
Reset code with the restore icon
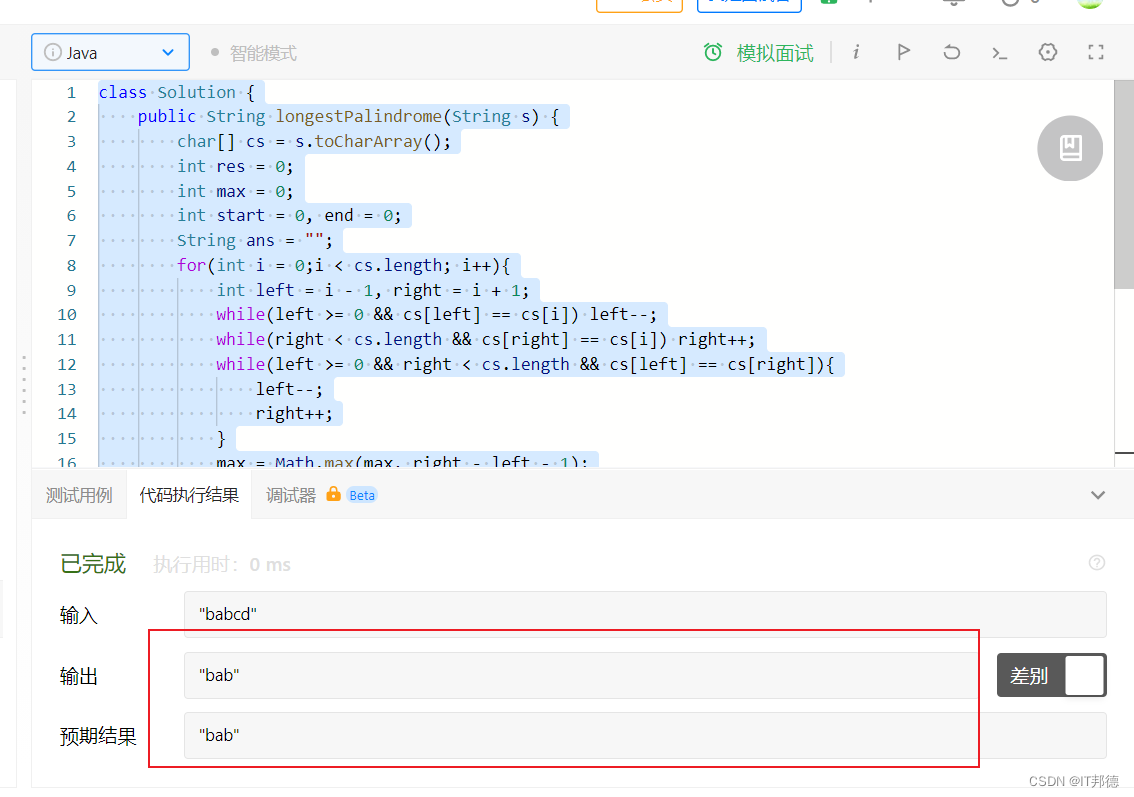pos(952,52)
